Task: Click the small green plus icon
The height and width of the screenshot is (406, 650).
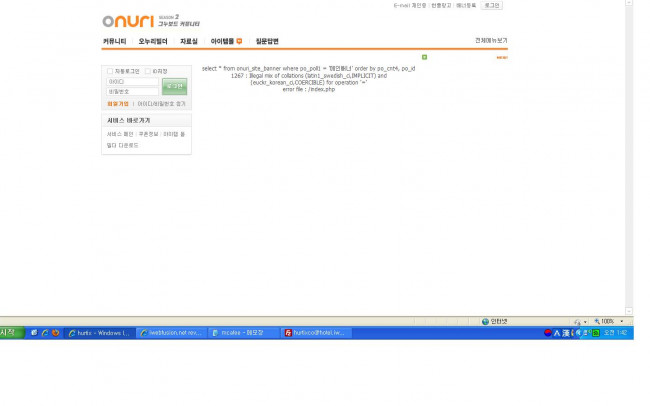Action: point(424,57)
